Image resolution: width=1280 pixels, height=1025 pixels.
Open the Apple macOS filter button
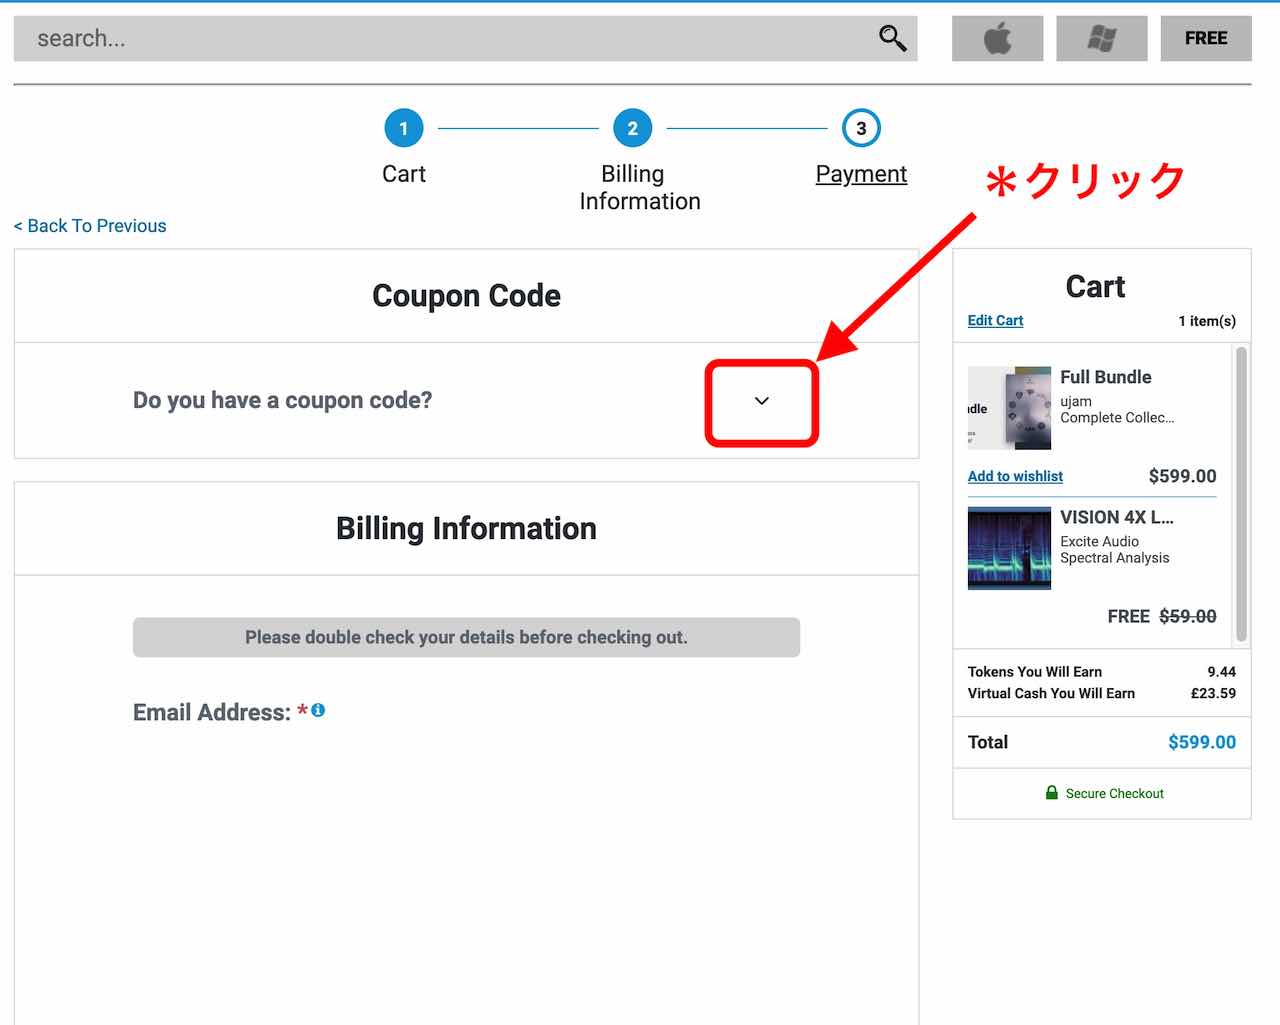point(997,38)
